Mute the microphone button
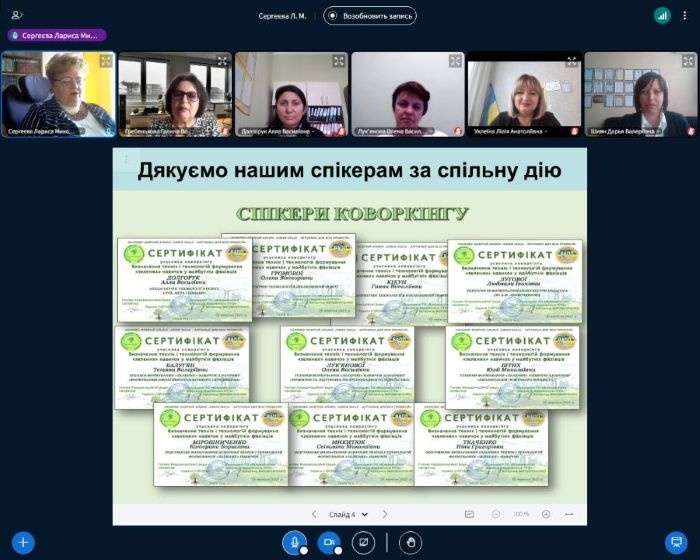Viewport: 700px width, 560px height. (x=295, y=542)
